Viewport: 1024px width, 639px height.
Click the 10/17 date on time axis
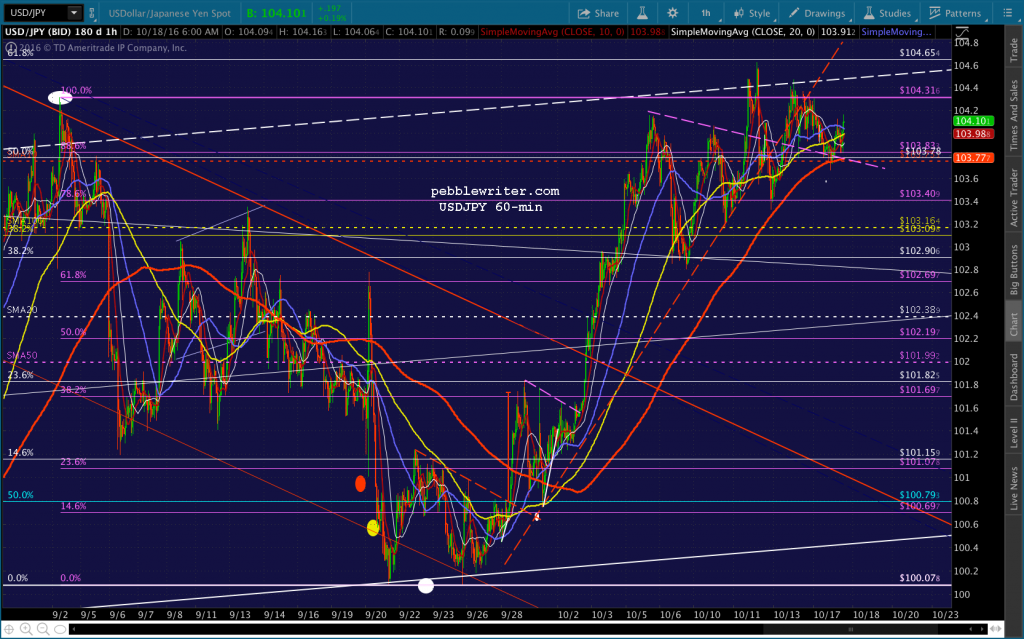coord(826,615)
